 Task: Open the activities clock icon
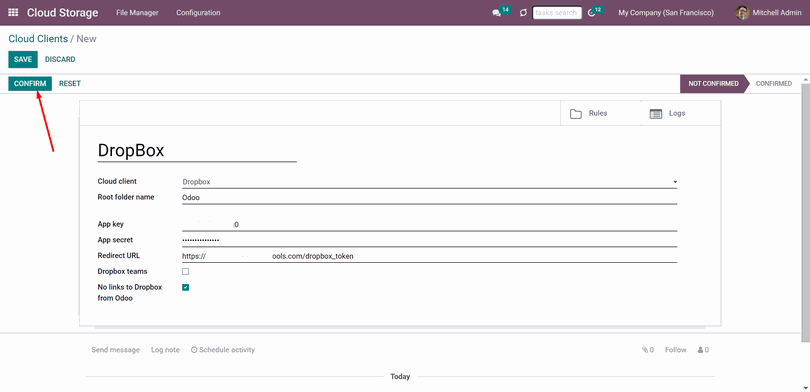point(591,13)
